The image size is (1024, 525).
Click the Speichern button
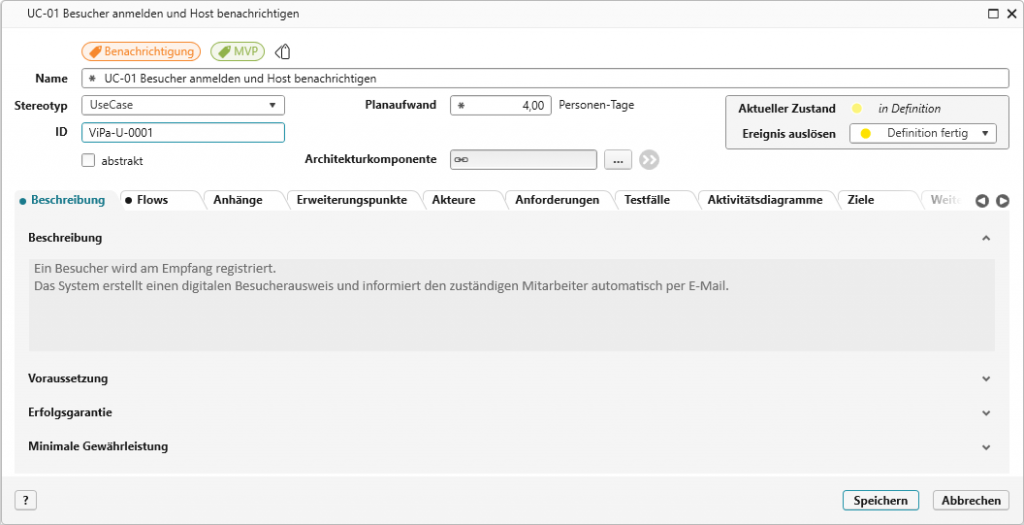[880, 500]
